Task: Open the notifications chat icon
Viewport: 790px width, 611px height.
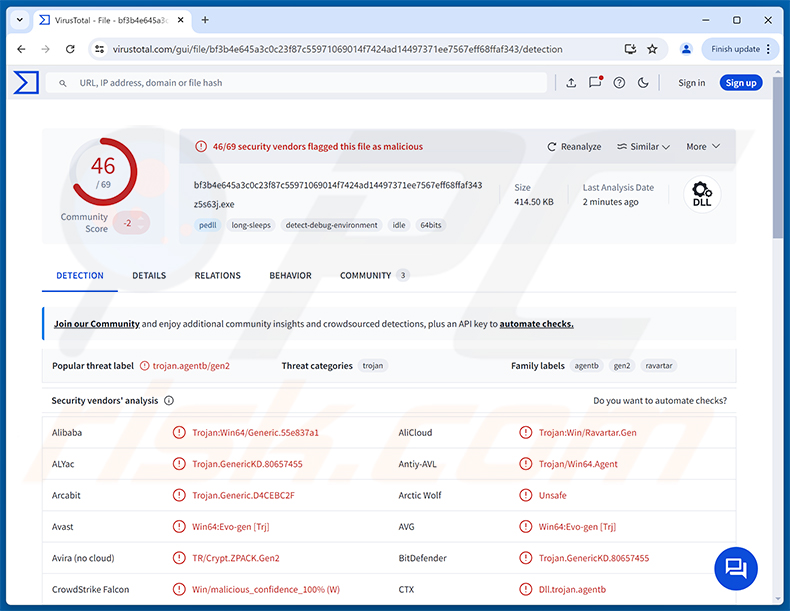Action: coord(596,82)
